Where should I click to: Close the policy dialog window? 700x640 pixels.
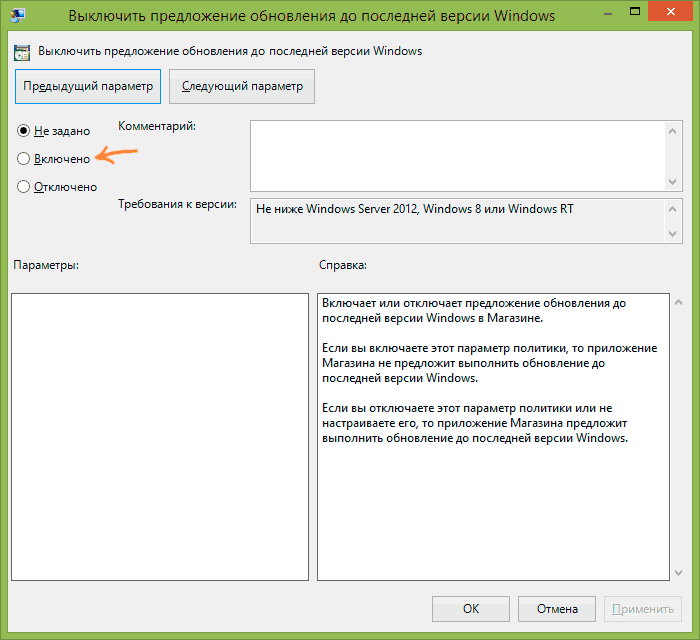point(671,11)
